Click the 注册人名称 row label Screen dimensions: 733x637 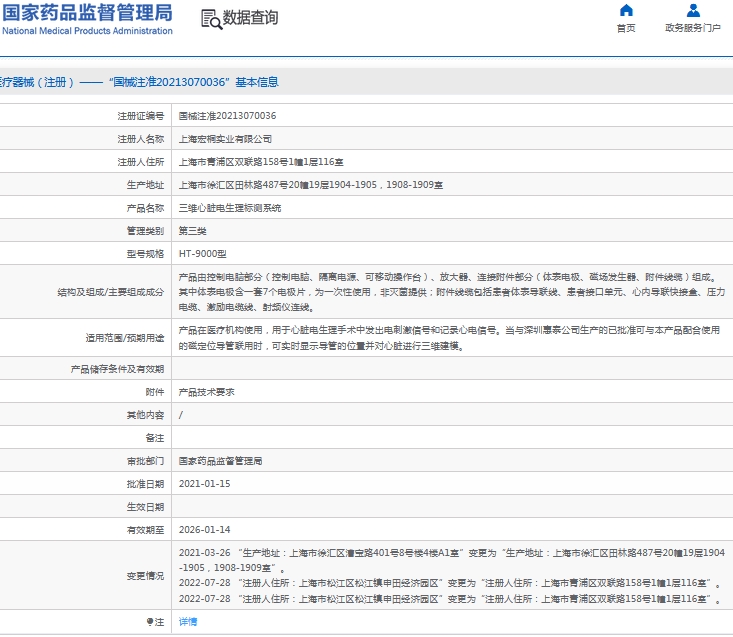click(141, 139)
